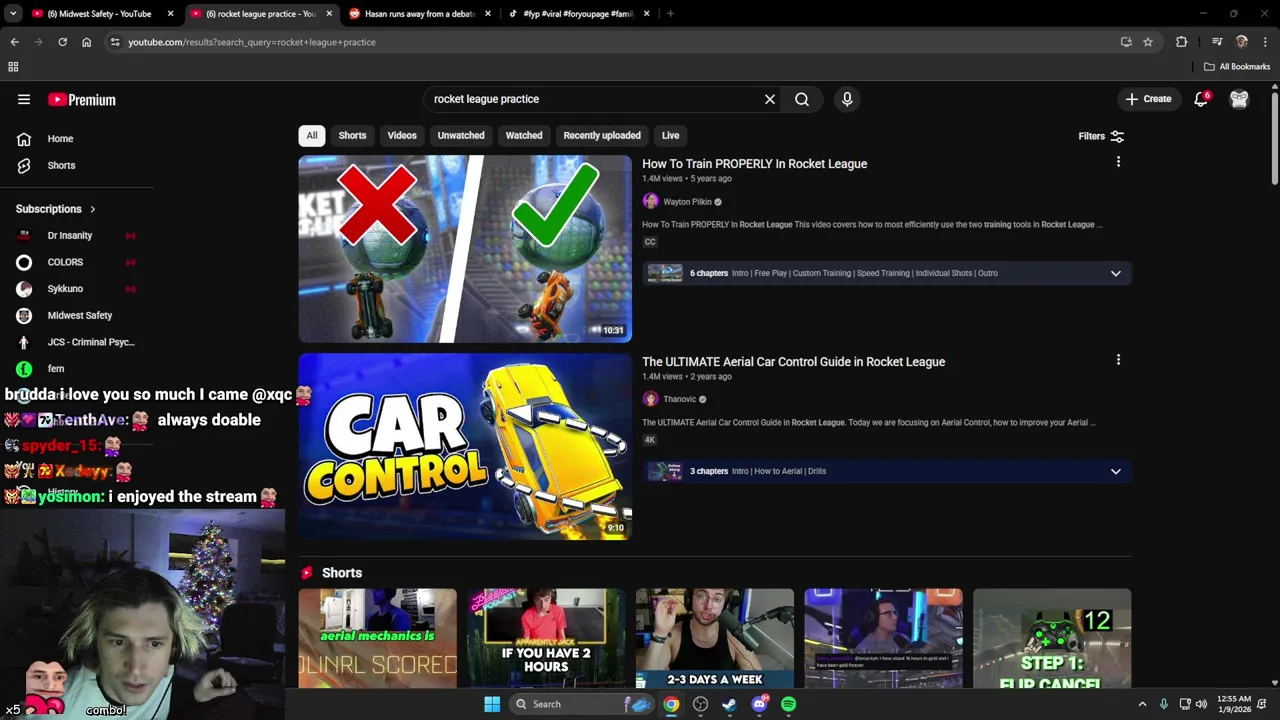The height and width of the screenshot is (720, 1280).
Task: Open Steam from the taskbar
Action: click(730, 704)
